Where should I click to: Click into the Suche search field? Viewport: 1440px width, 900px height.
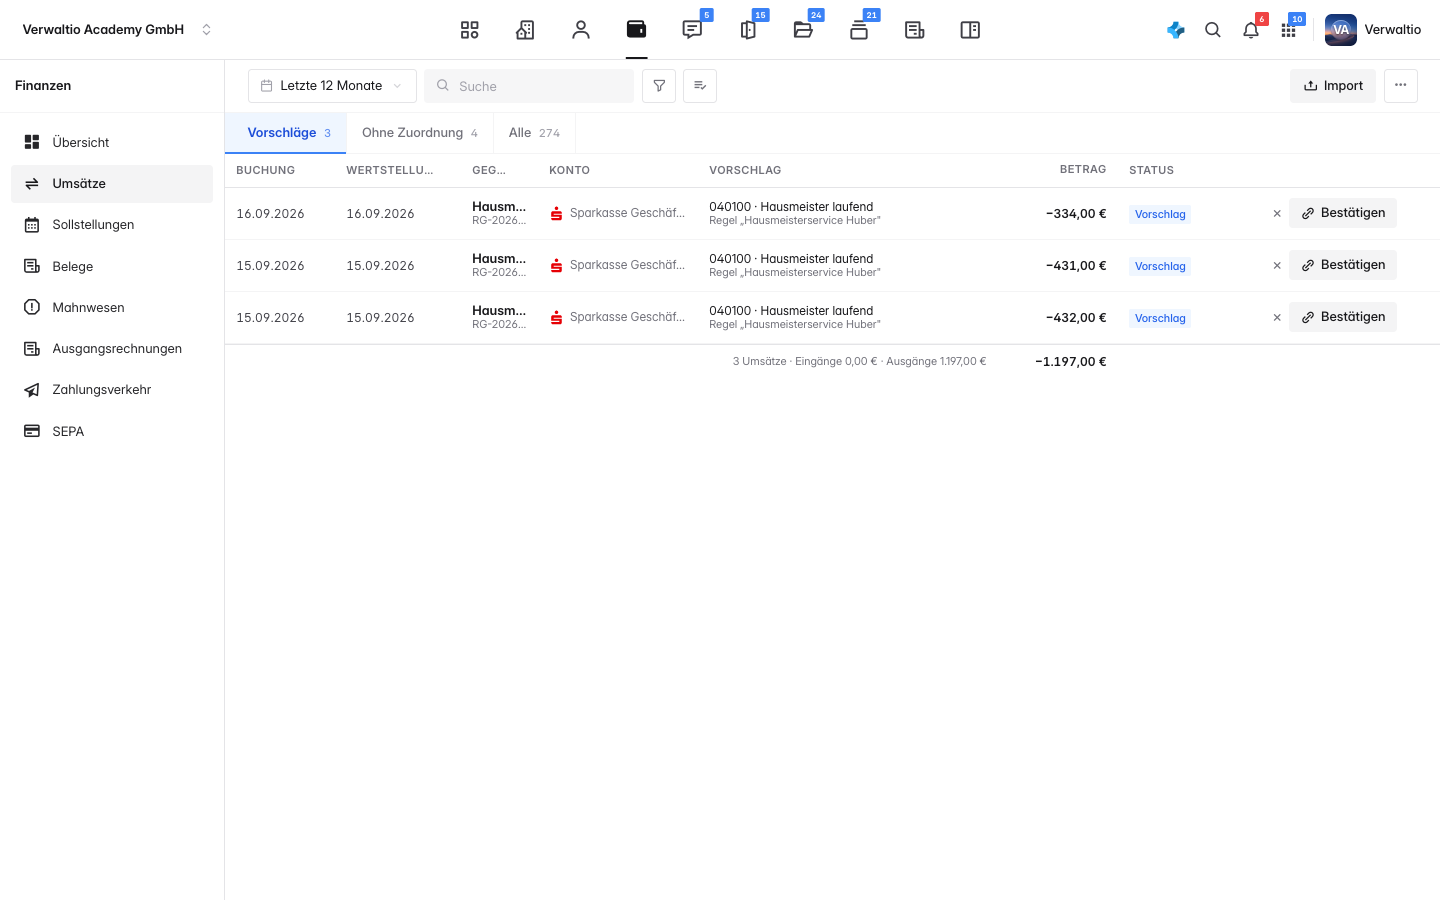pos(529,86)
